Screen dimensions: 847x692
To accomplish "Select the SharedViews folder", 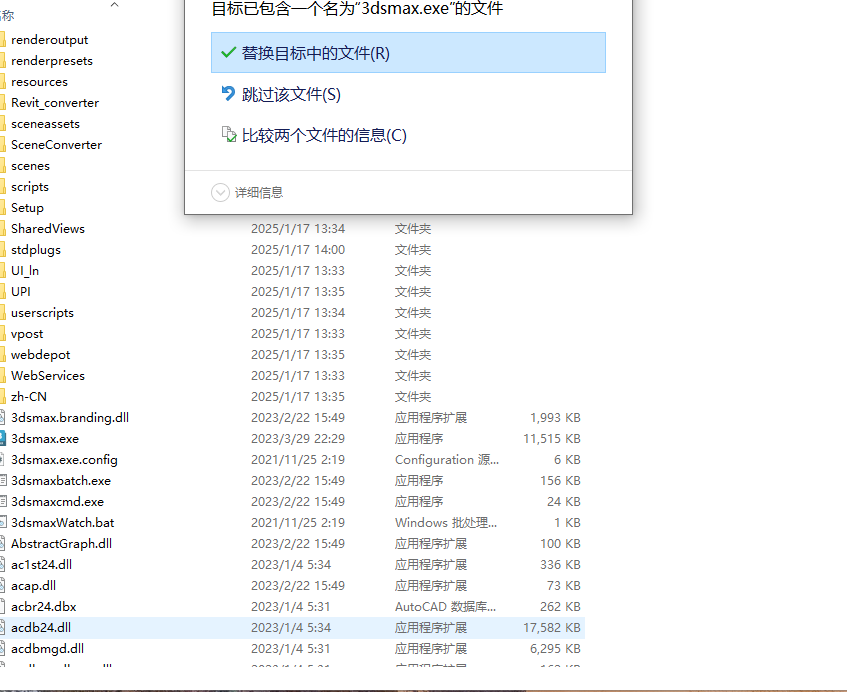I will (48, 229).
